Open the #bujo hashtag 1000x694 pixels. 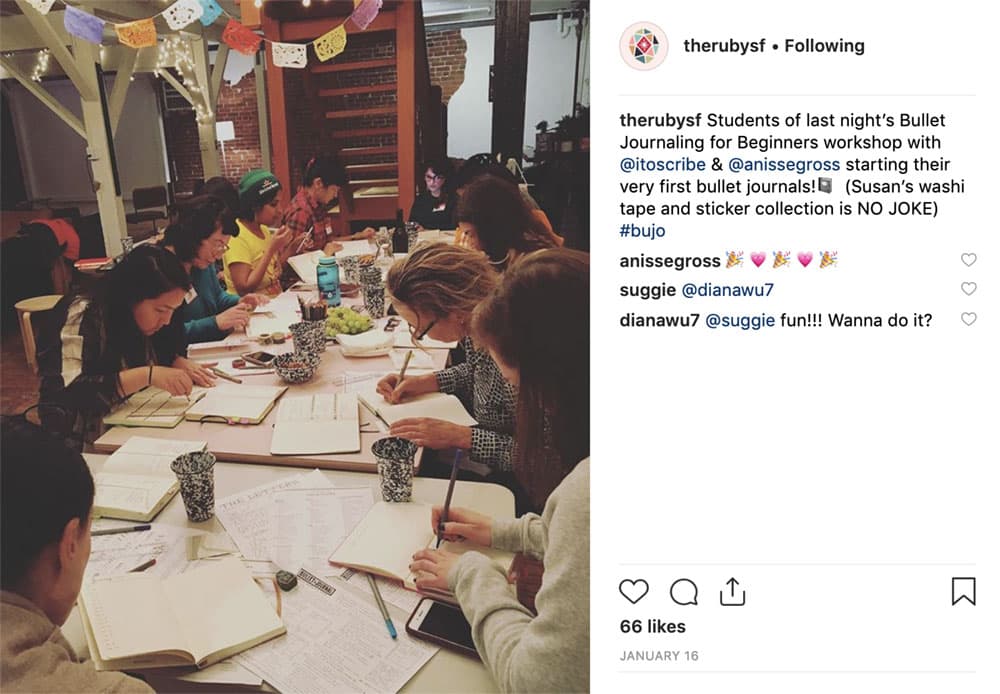[642, 230]
